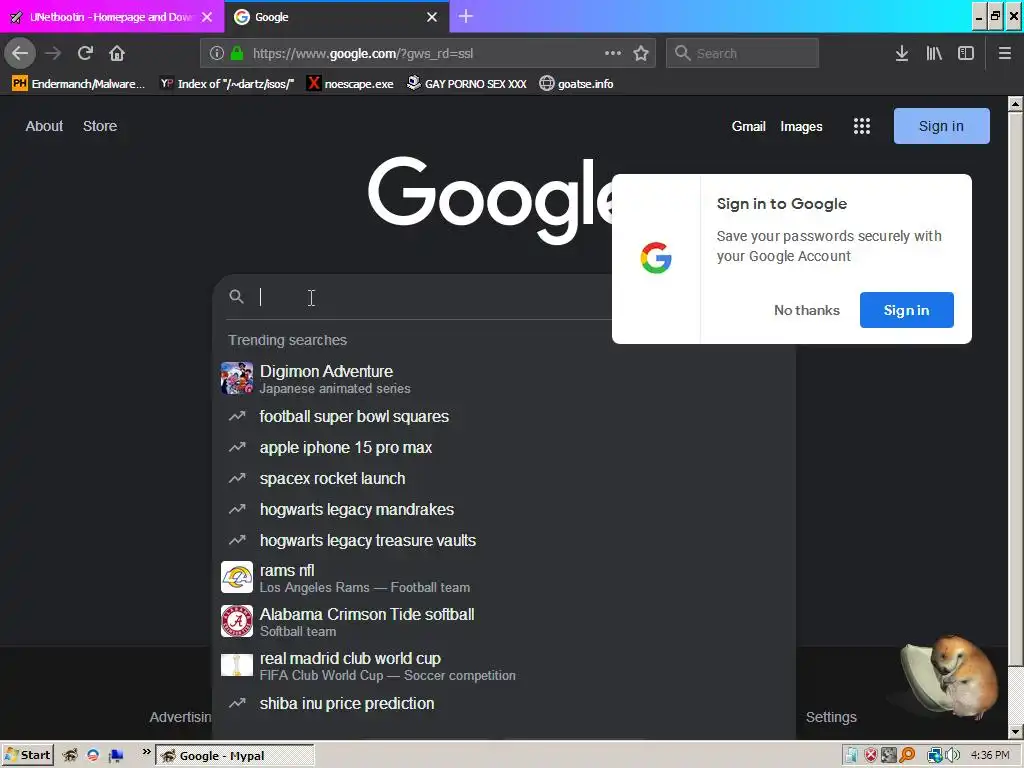Pick the 'rams nfl' suggestion
This screenshot has width=1024, height=768.
point(504,577)
